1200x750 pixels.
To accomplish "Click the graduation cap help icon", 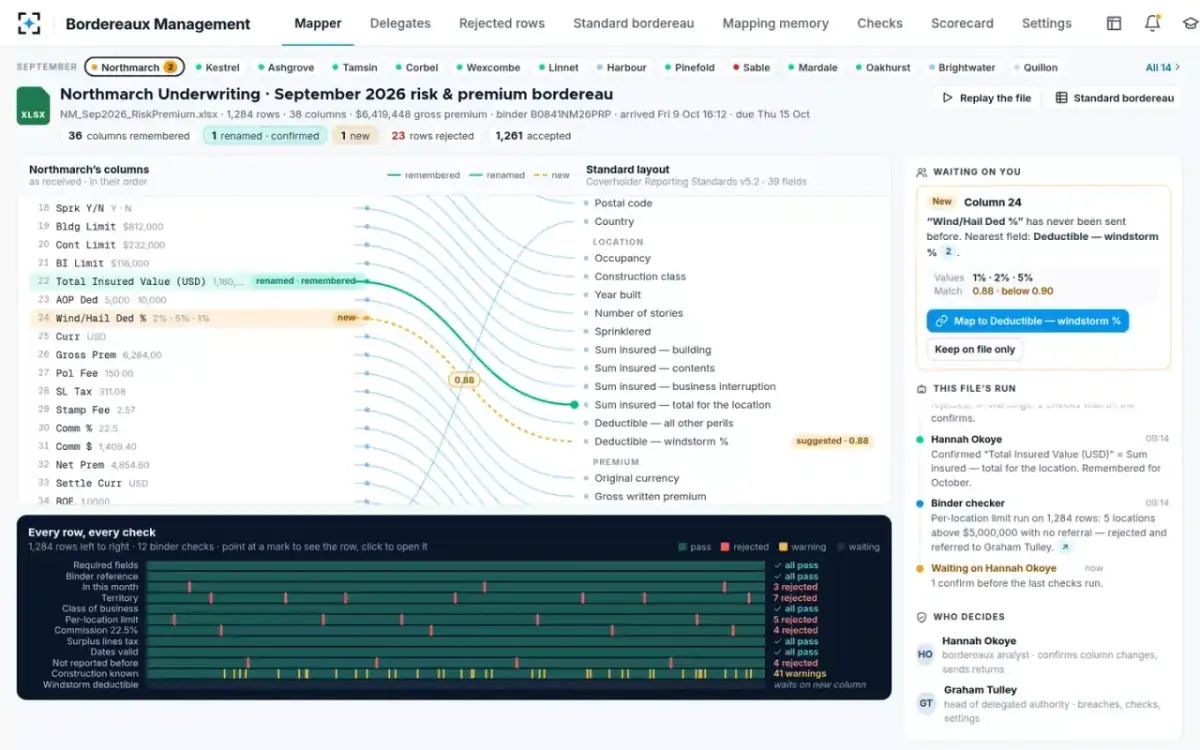I will 1189,23.
